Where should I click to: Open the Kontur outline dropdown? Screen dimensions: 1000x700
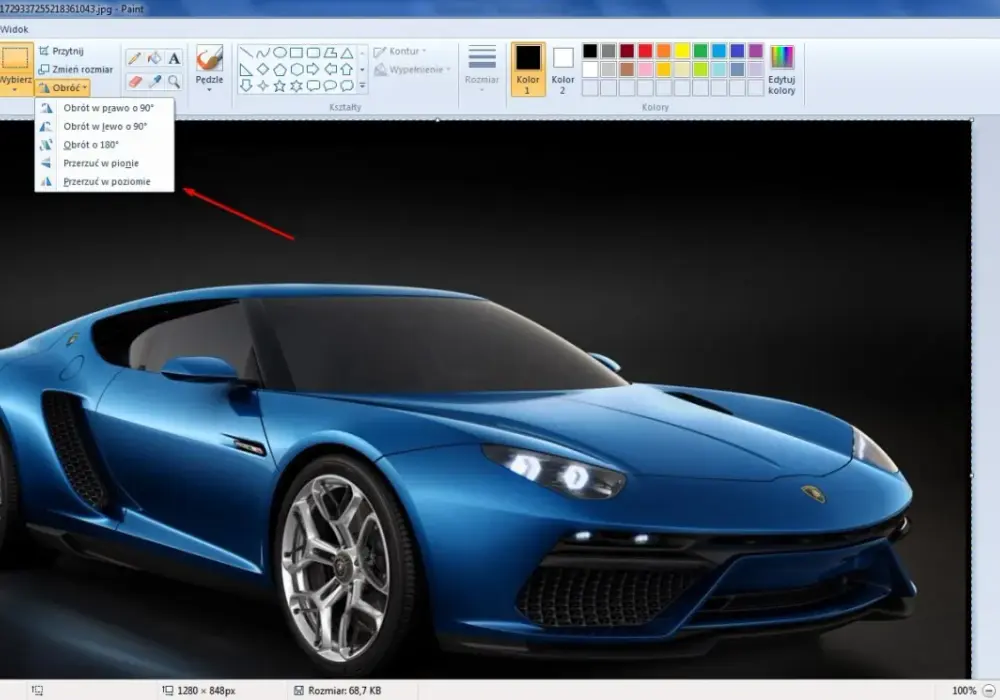(x=400, y=51)
